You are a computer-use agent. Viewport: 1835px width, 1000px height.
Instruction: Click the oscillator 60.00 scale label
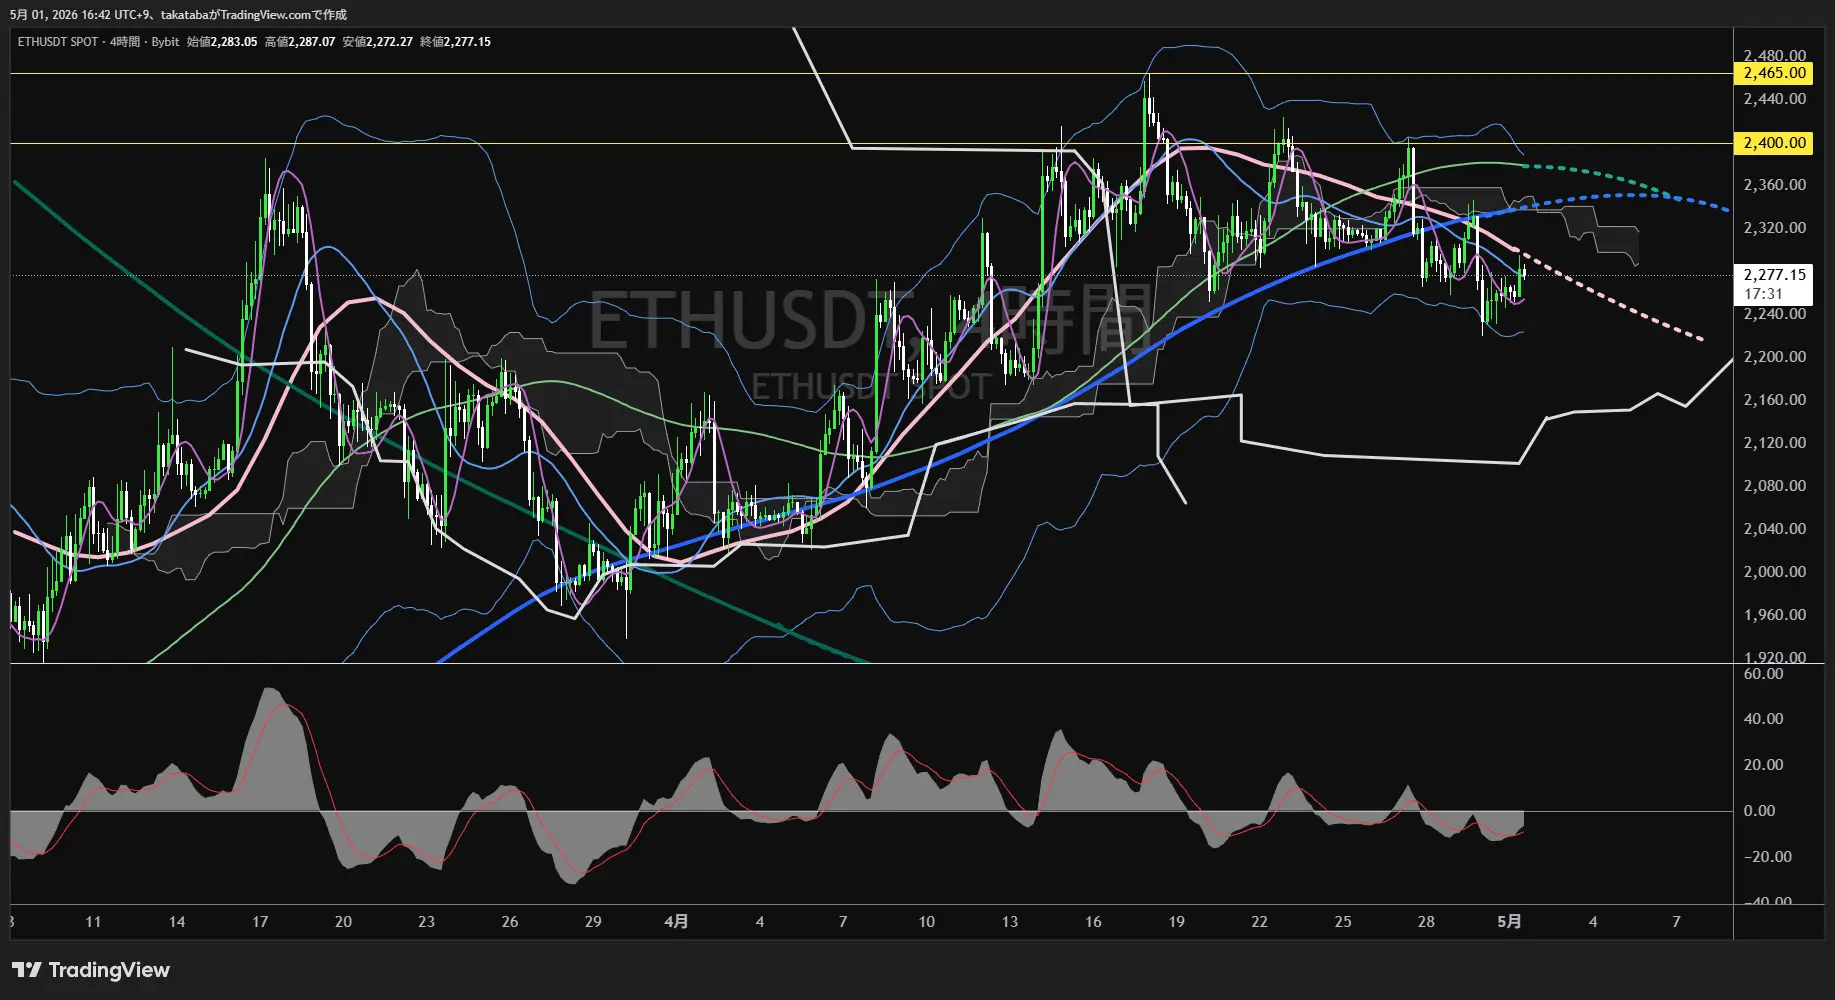coord(1763,674)
